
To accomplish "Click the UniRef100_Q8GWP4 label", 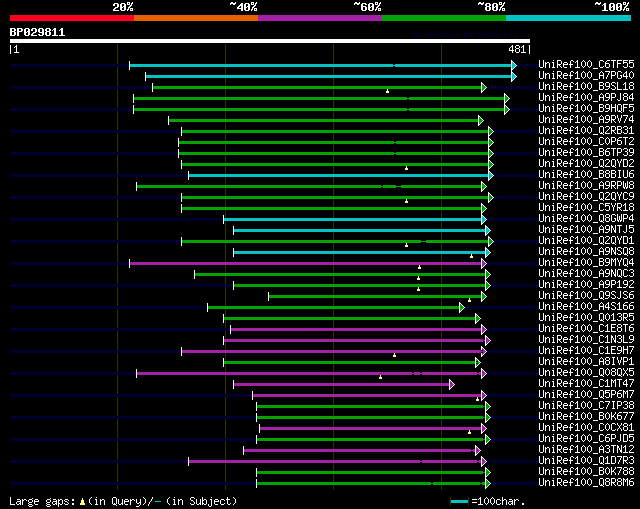I will [x=586, y=218].
